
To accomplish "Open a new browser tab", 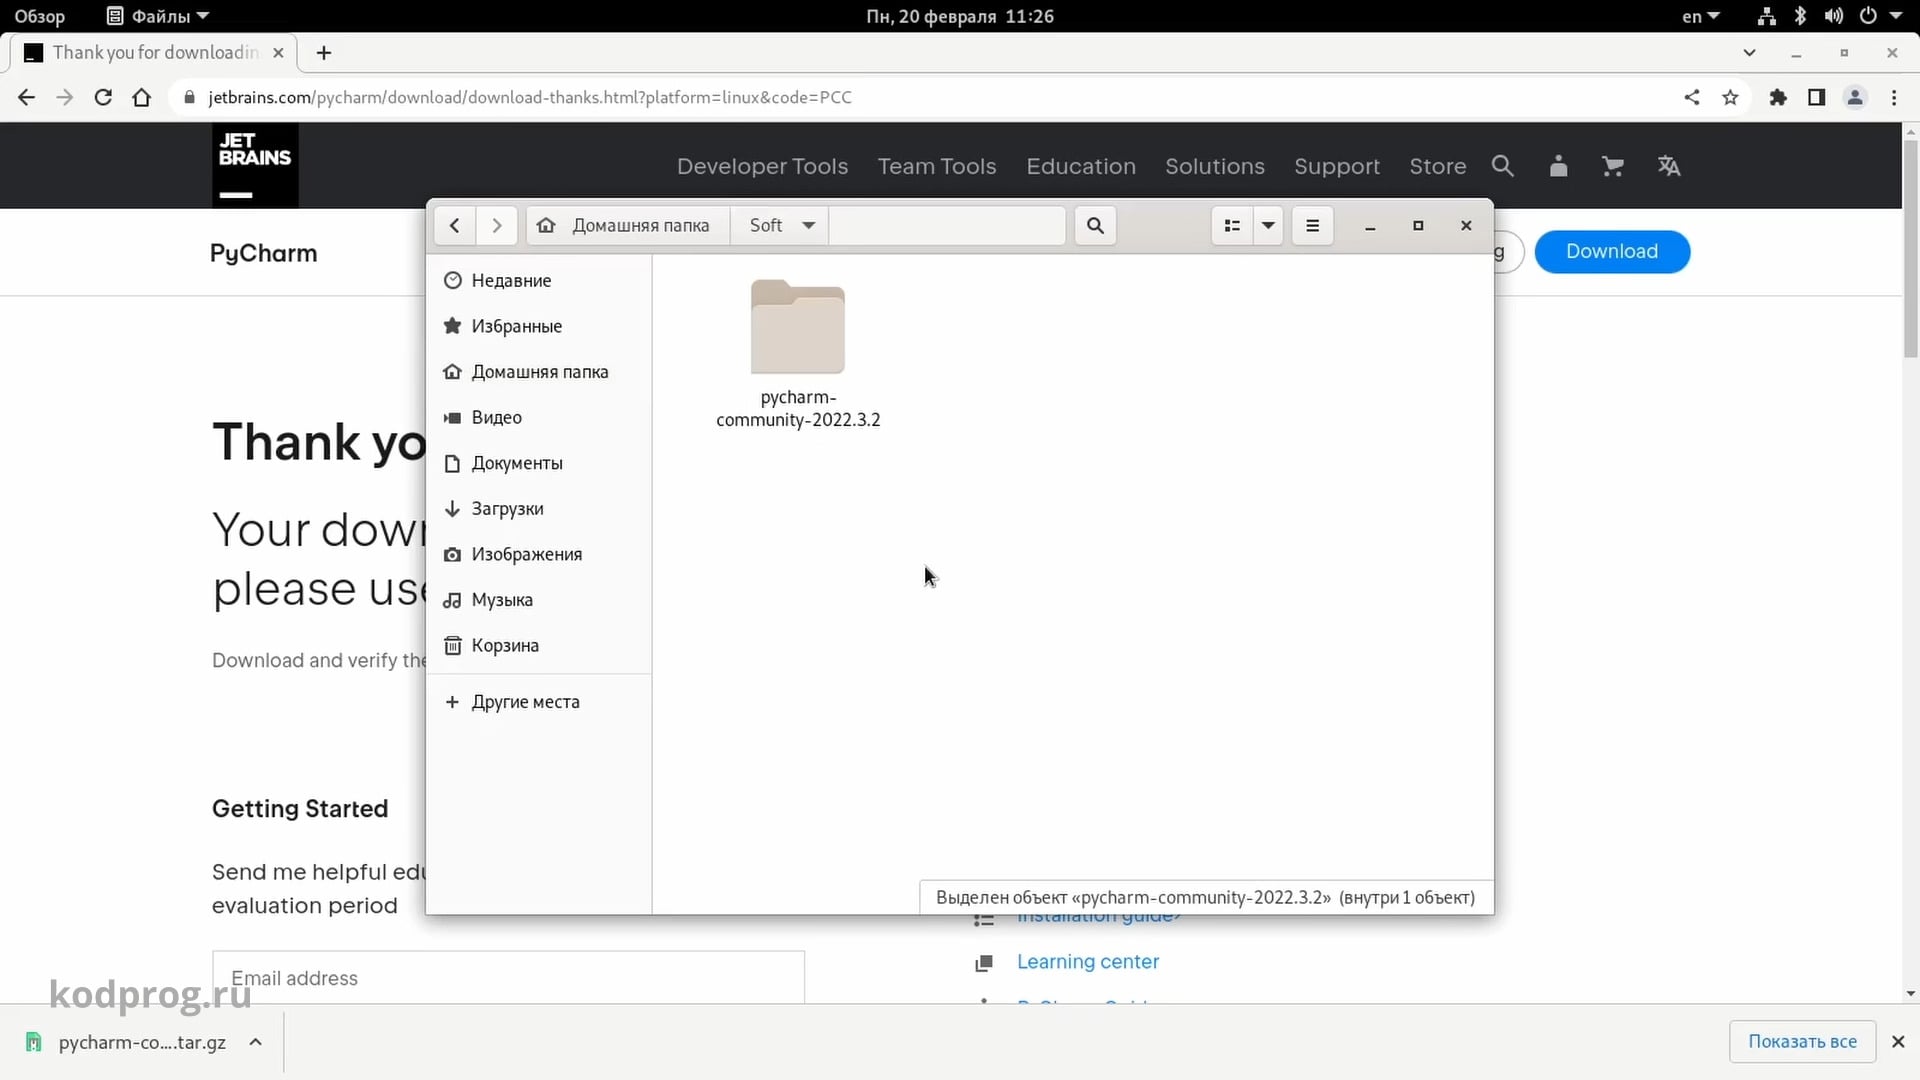I will 324,53.
